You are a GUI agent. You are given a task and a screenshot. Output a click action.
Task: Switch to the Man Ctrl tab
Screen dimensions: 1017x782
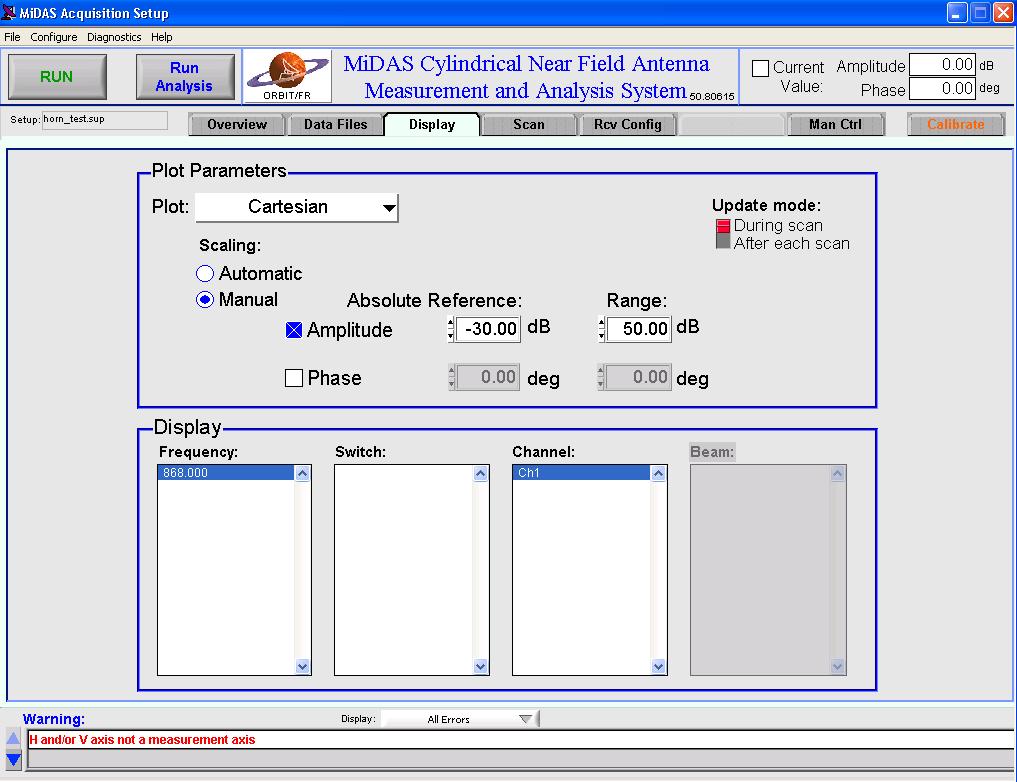[835, 124]
